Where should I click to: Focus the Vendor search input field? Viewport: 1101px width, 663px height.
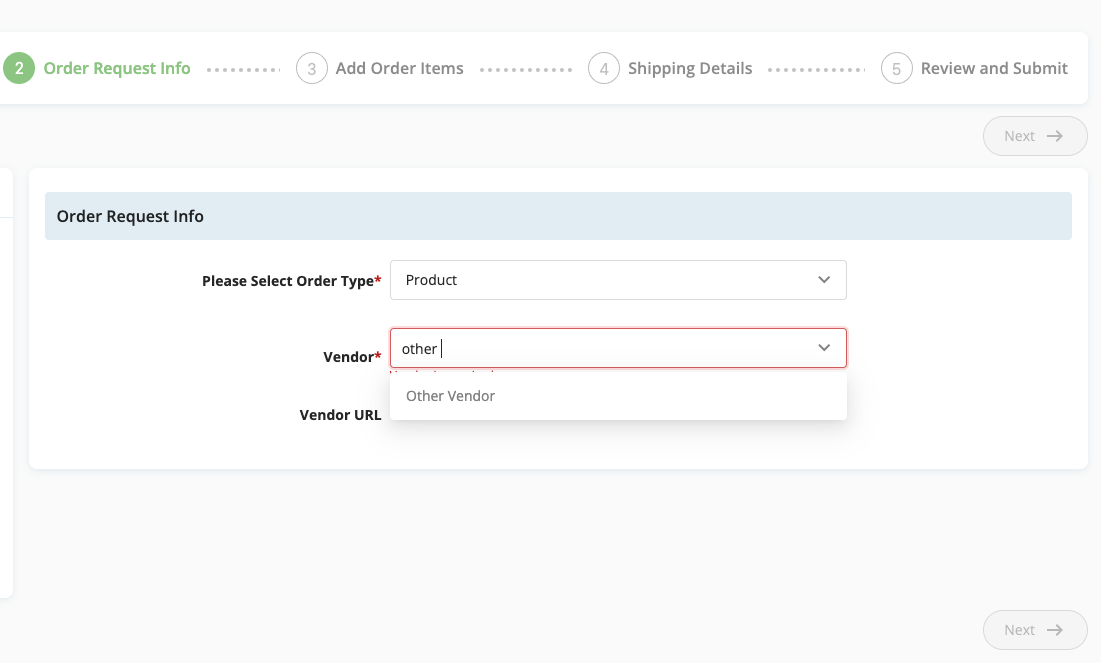coord(604,348)
